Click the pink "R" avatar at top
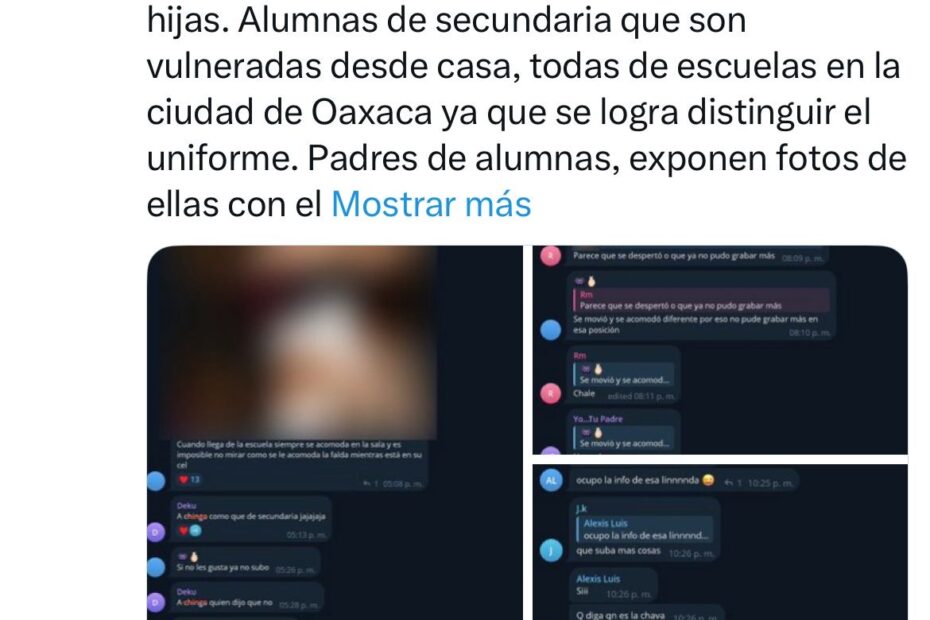This screenshot has width=930, height=620. [x=550, y=256]
